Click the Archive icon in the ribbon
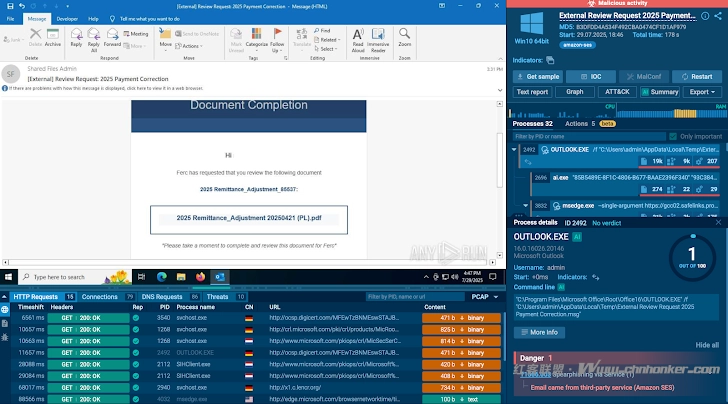Image resolution: width=728 pixels, height=404 pixels. [x=53, y=37]
